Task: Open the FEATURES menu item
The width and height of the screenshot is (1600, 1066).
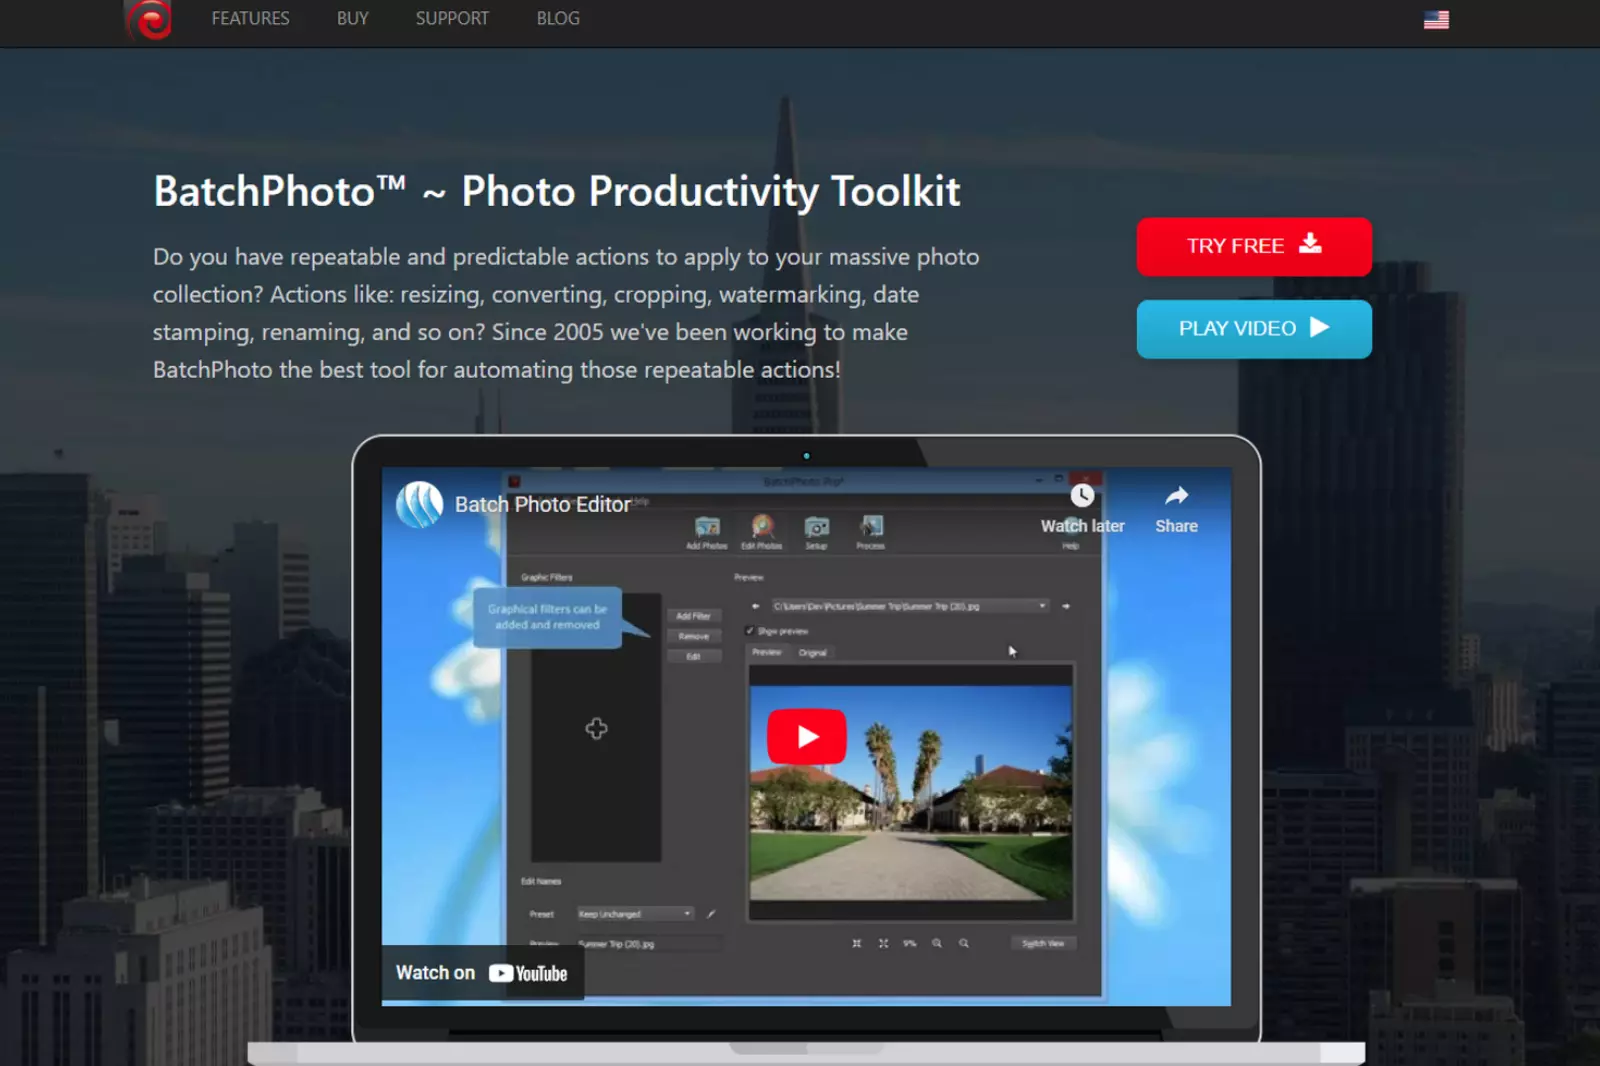Action: coord(250,19)
